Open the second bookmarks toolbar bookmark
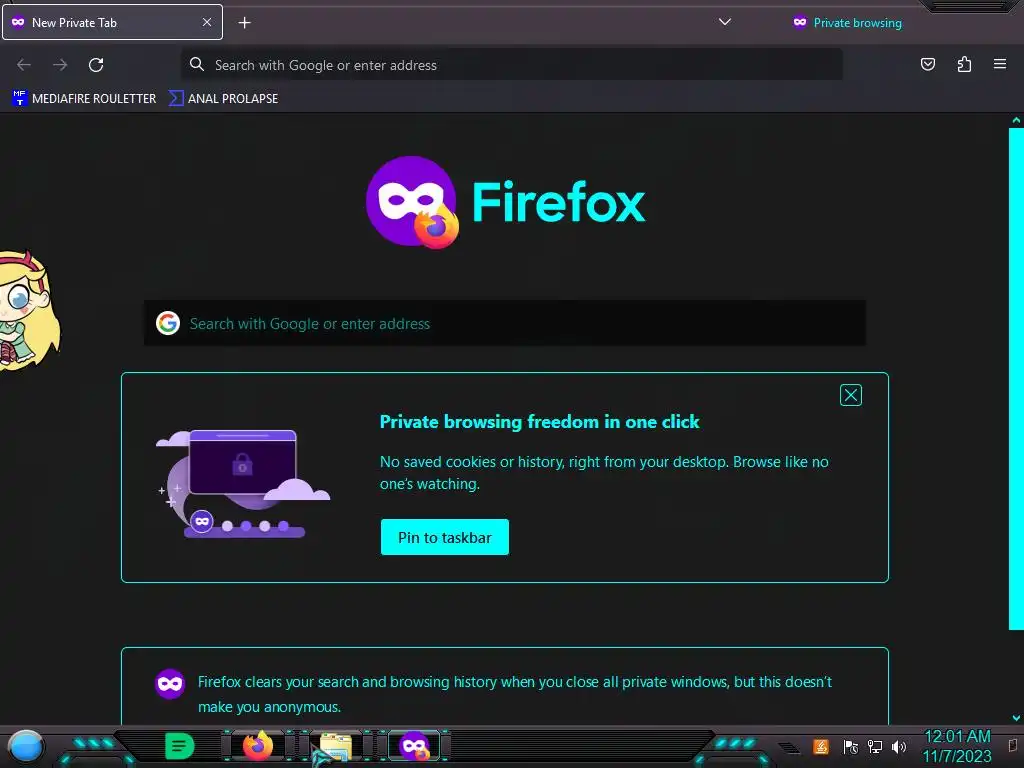This screenshot has width=1024, height=768. click(223, 99)
